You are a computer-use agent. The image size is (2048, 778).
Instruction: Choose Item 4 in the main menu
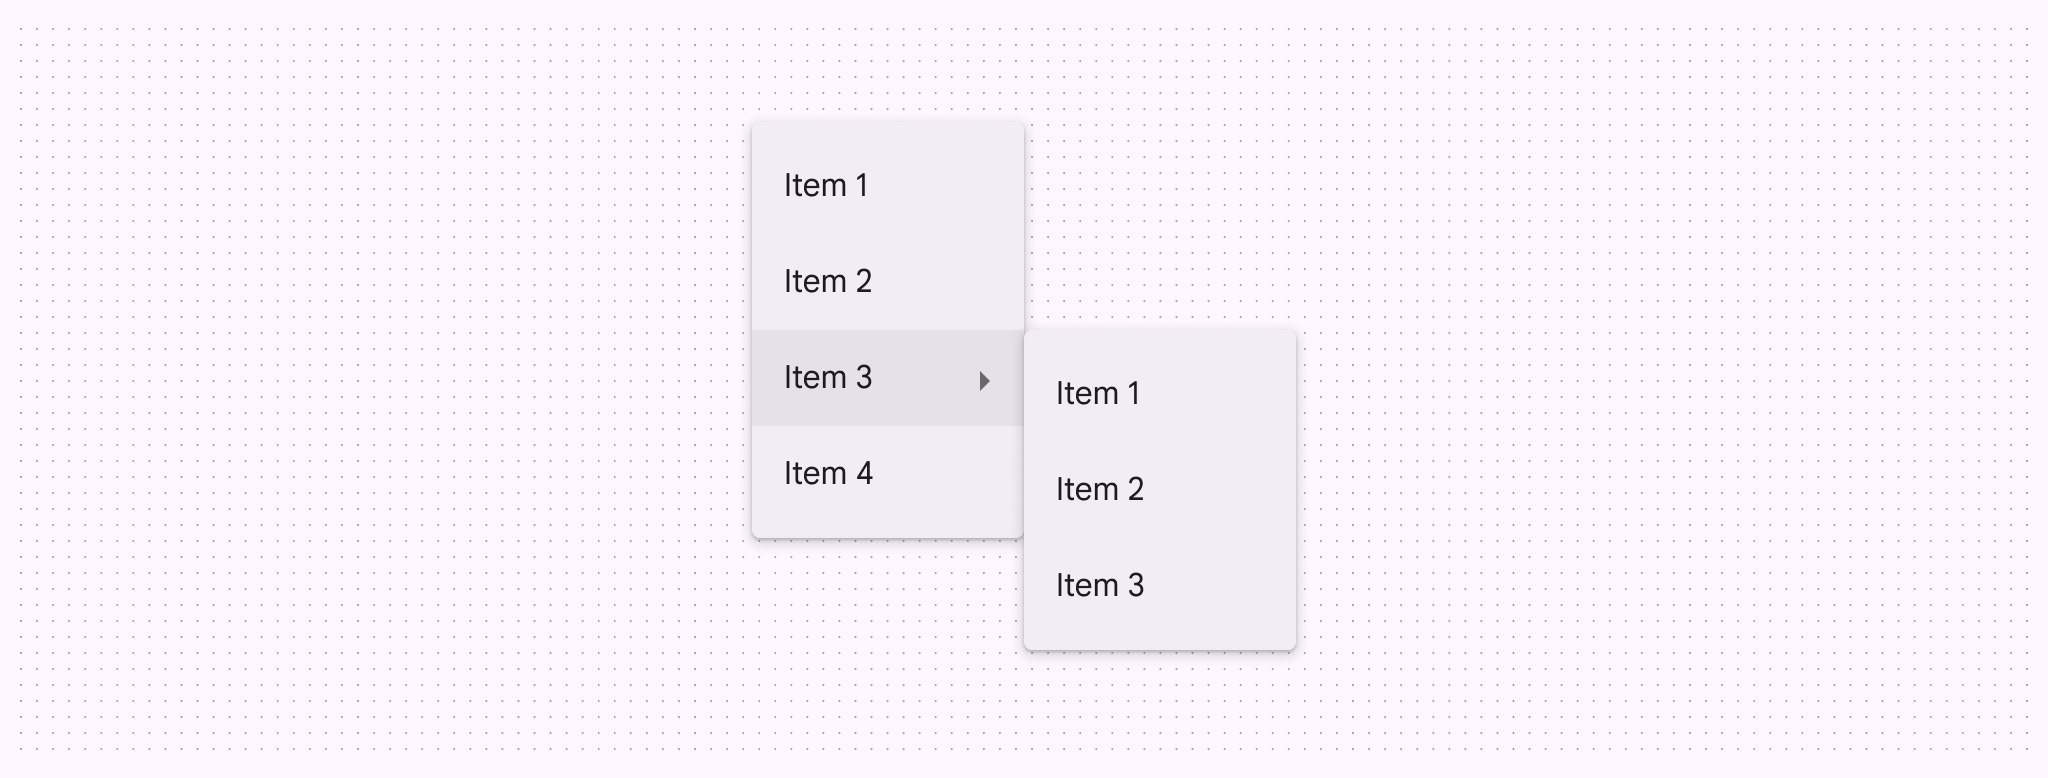(887, 474)
